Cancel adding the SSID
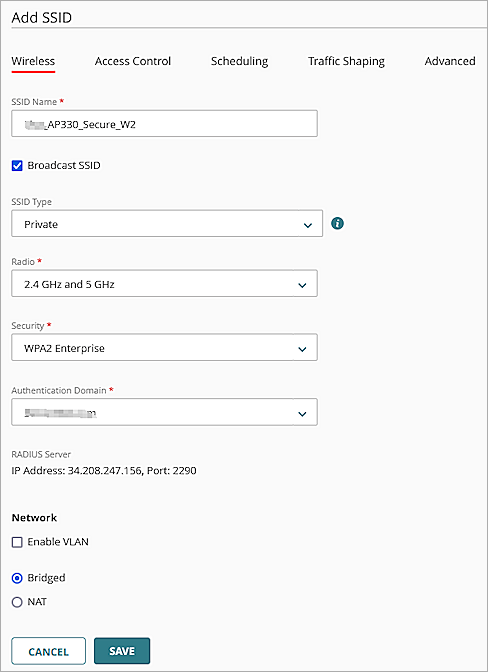This screenshot has width=488, height=672. [48, 651]
